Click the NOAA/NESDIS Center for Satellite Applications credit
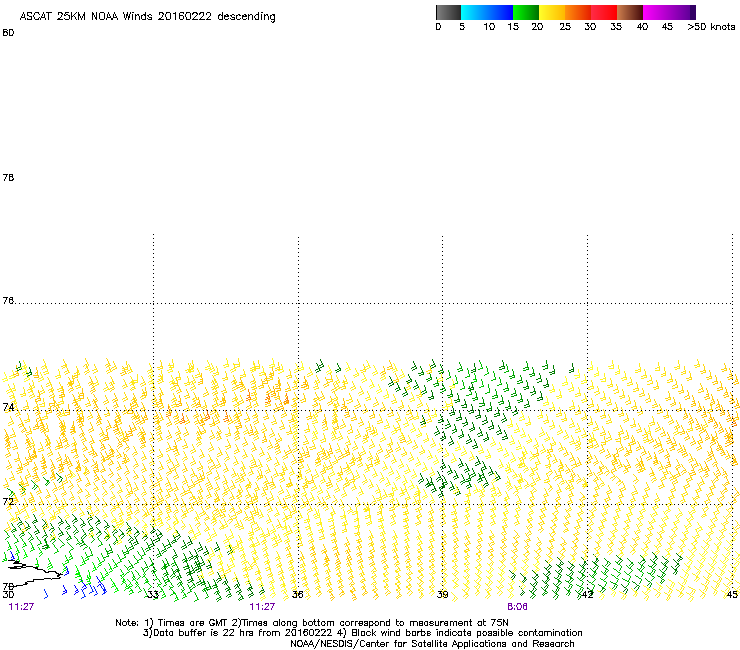This screenshot has height=650, width=740. point(432,644)
